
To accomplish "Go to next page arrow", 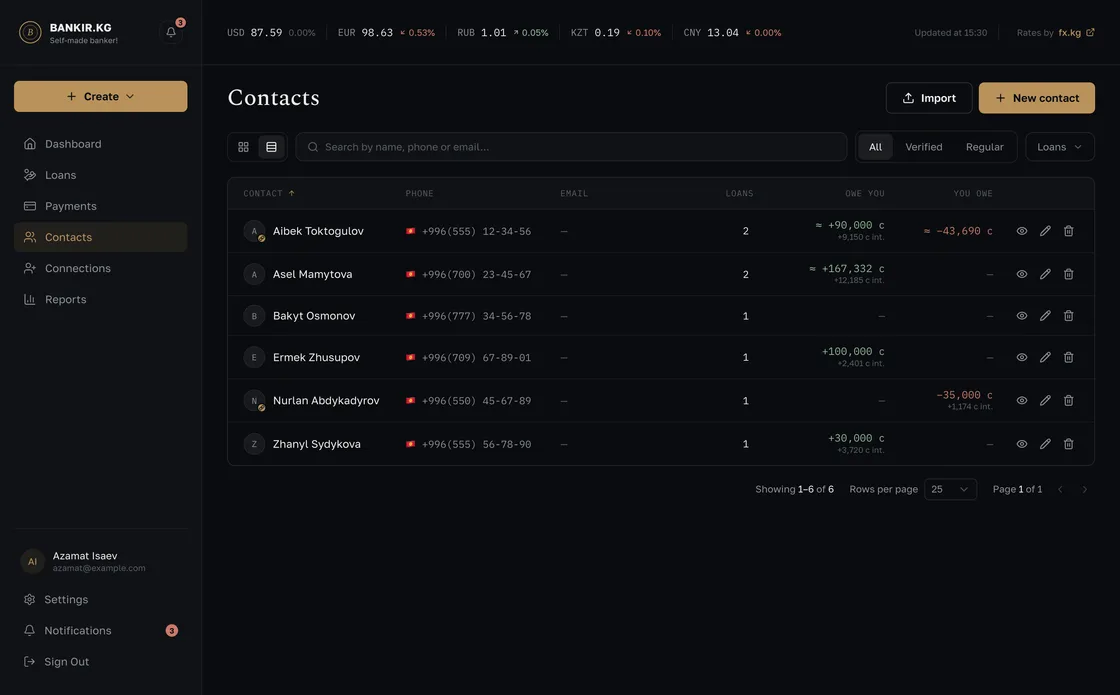I will tap(1084, 489).
